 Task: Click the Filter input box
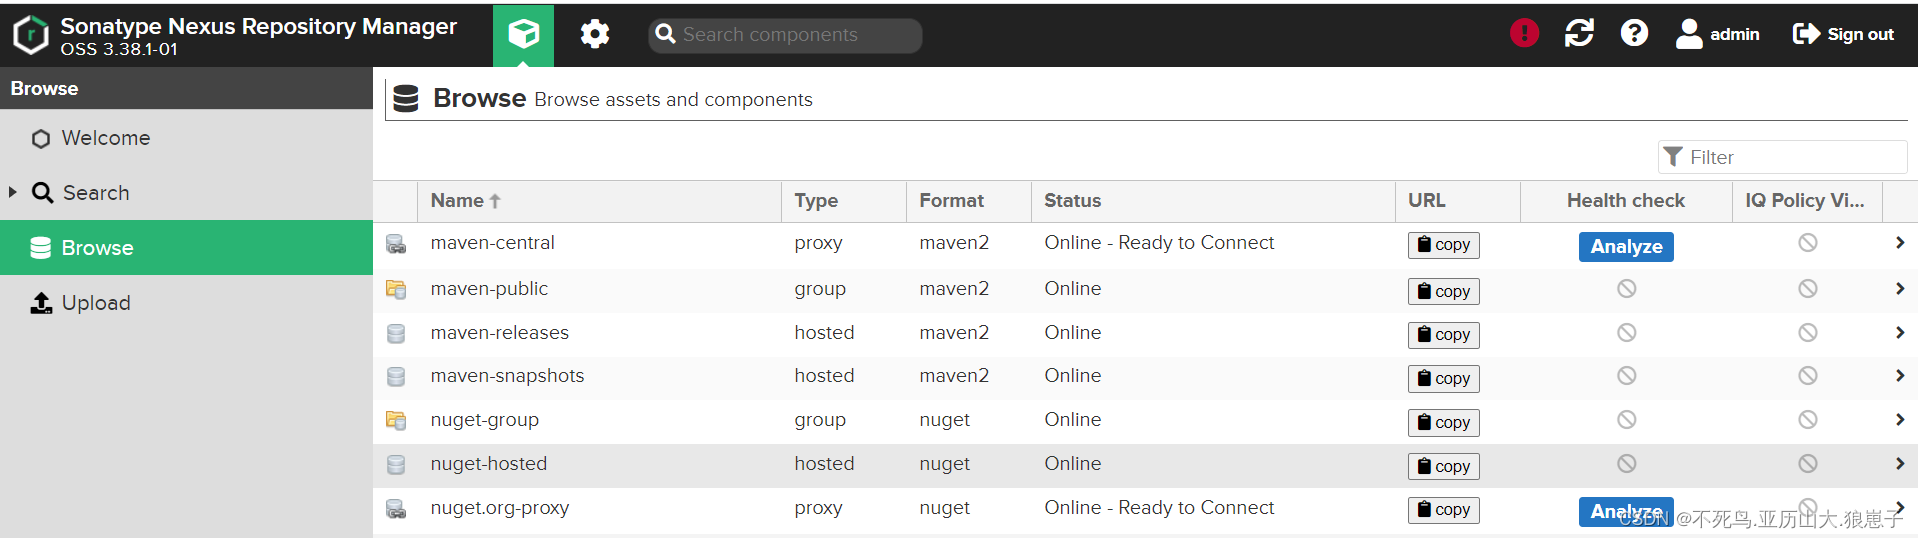(x=1783, y=157)
